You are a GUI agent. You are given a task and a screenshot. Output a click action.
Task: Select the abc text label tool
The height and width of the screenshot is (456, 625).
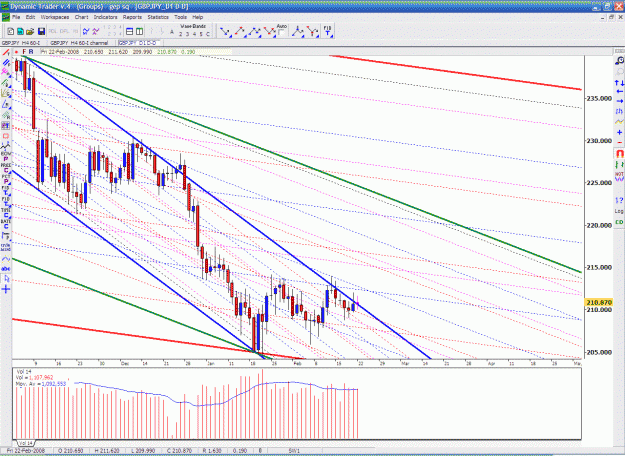pos(6,269)
